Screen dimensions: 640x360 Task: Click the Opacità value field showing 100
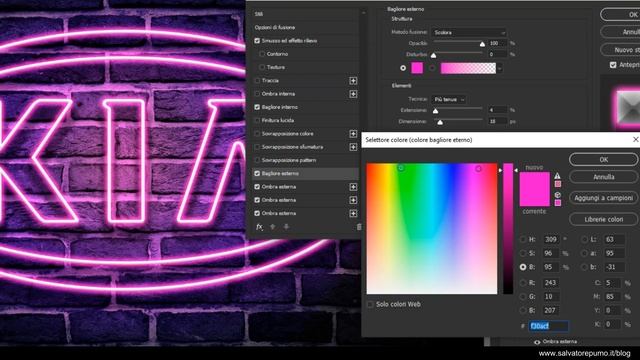tap(497, 43)
